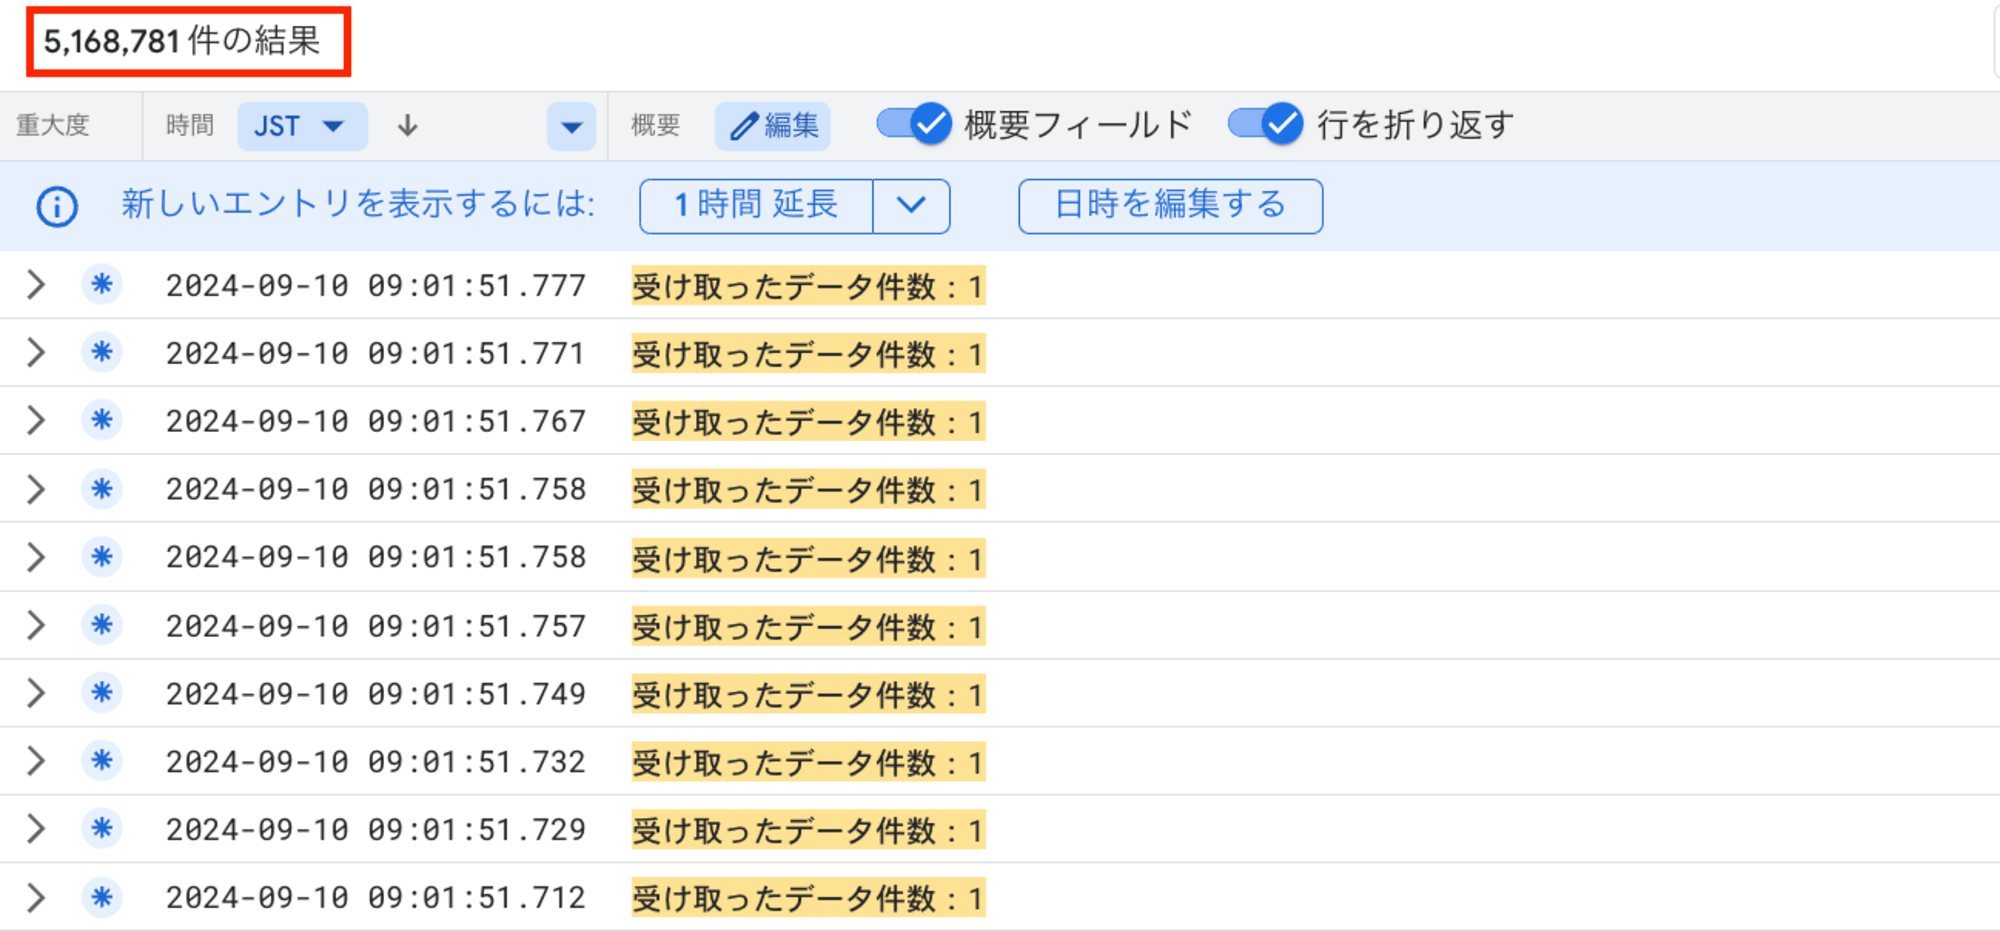Expand log entry at 09:01:51.767
Image resolution: width=2000 pixels, height=931 pixels.
pyautogui.click(x=36, y=421)
